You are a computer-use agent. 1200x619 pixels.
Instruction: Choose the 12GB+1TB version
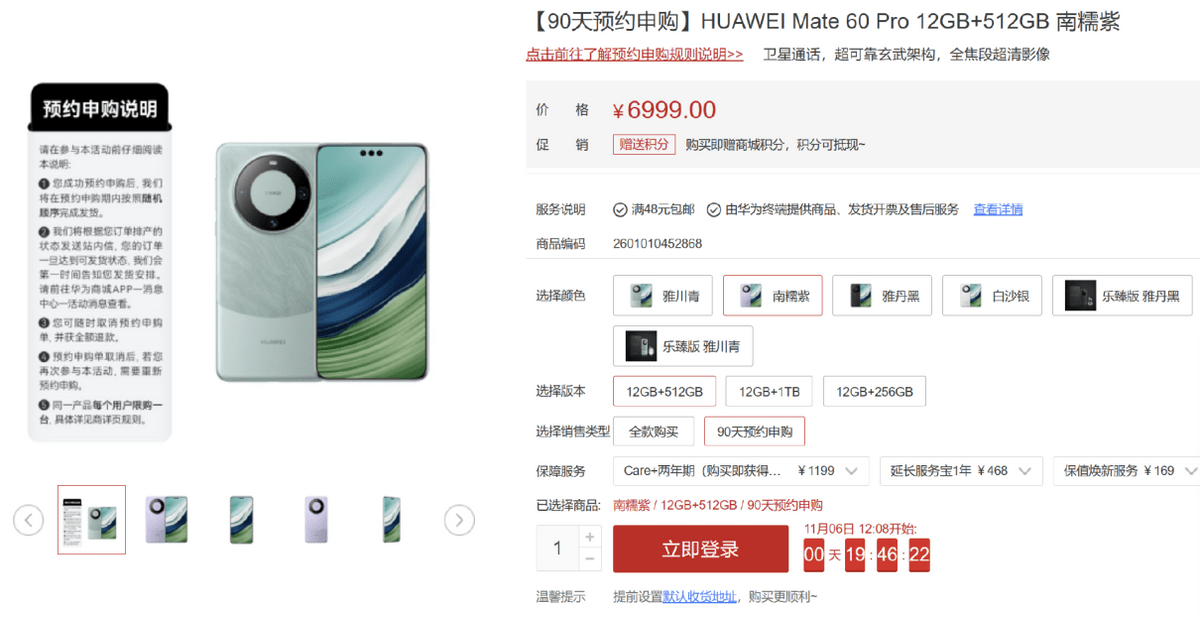click(769, 391)
